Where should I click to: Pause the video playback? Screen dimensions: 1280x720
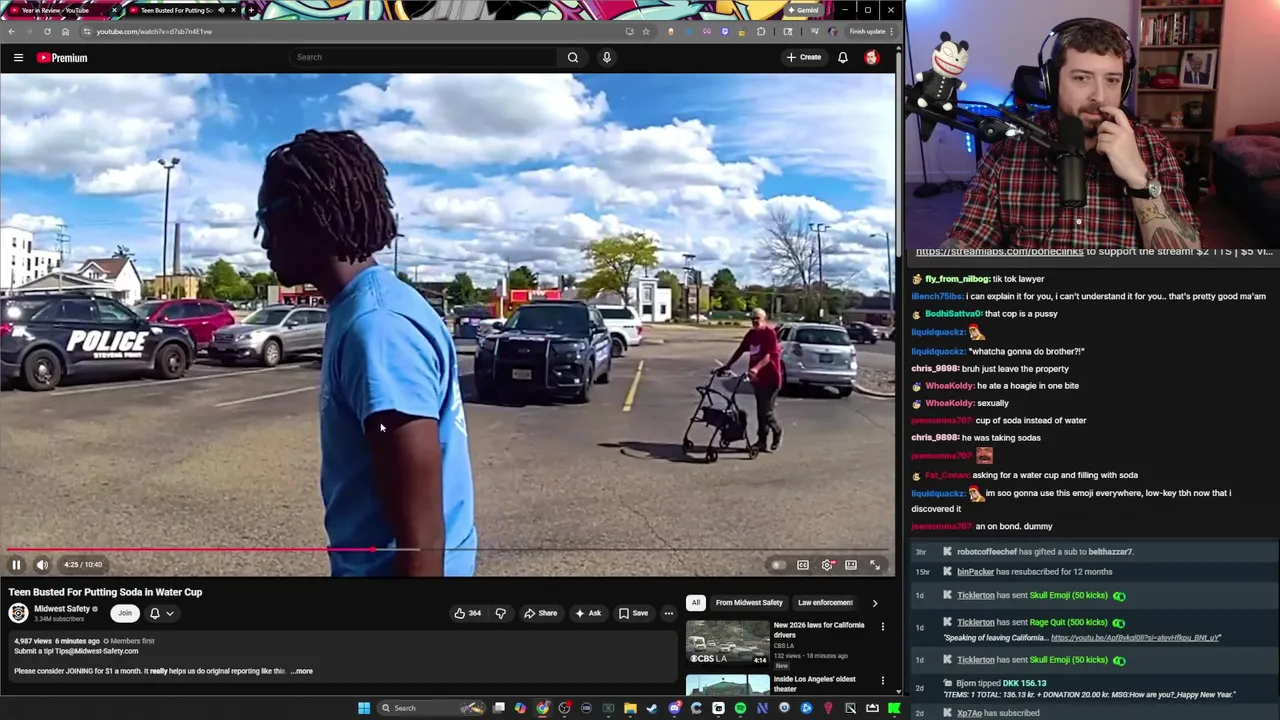pyautogui.click(x=16, y=565)
